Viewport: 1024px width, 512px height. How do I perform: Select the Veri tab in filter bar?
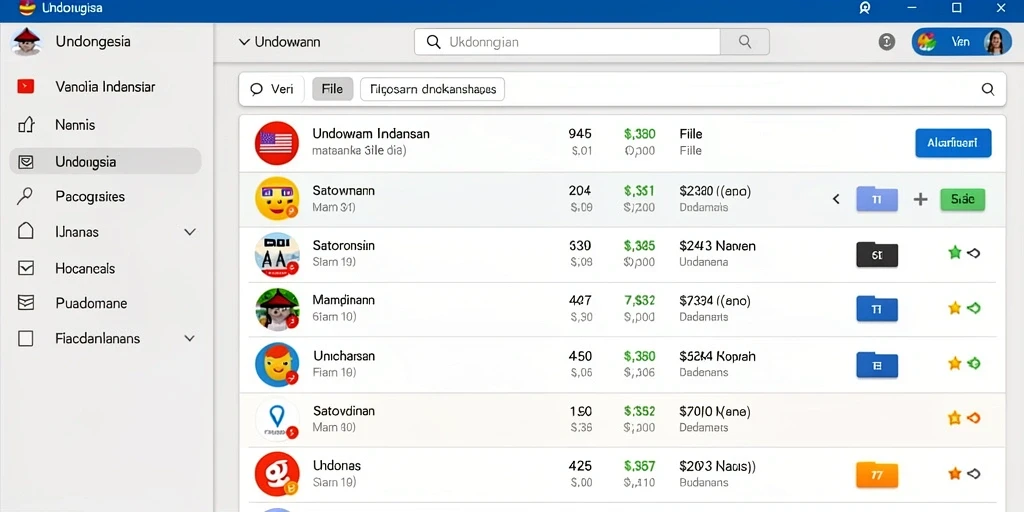tap(273, 89)
